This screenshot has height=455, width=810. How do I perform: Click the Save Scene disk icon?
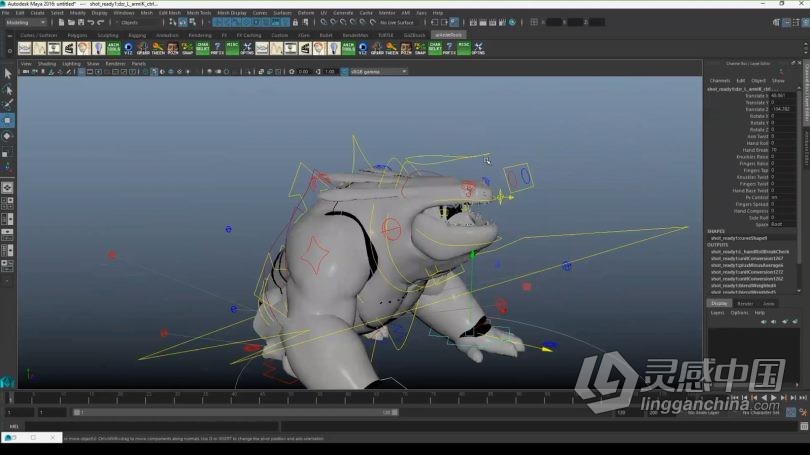point(81,22)
